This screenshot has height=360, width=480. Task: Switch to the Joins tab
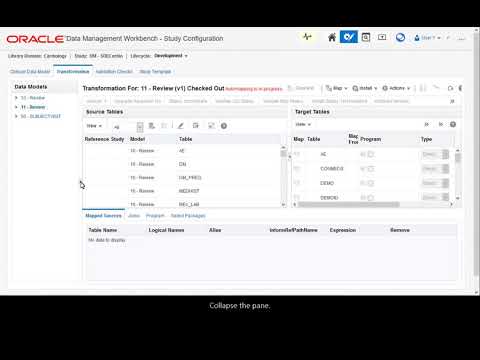click(134, 216)
